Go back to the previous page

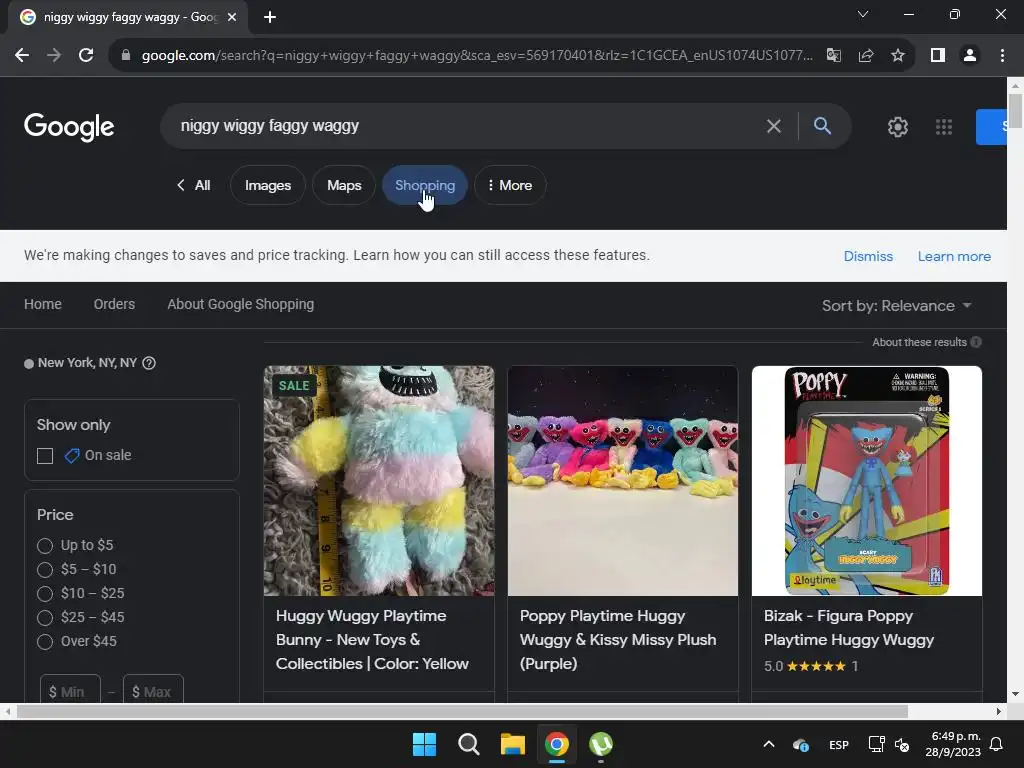[x=22, y=56]
